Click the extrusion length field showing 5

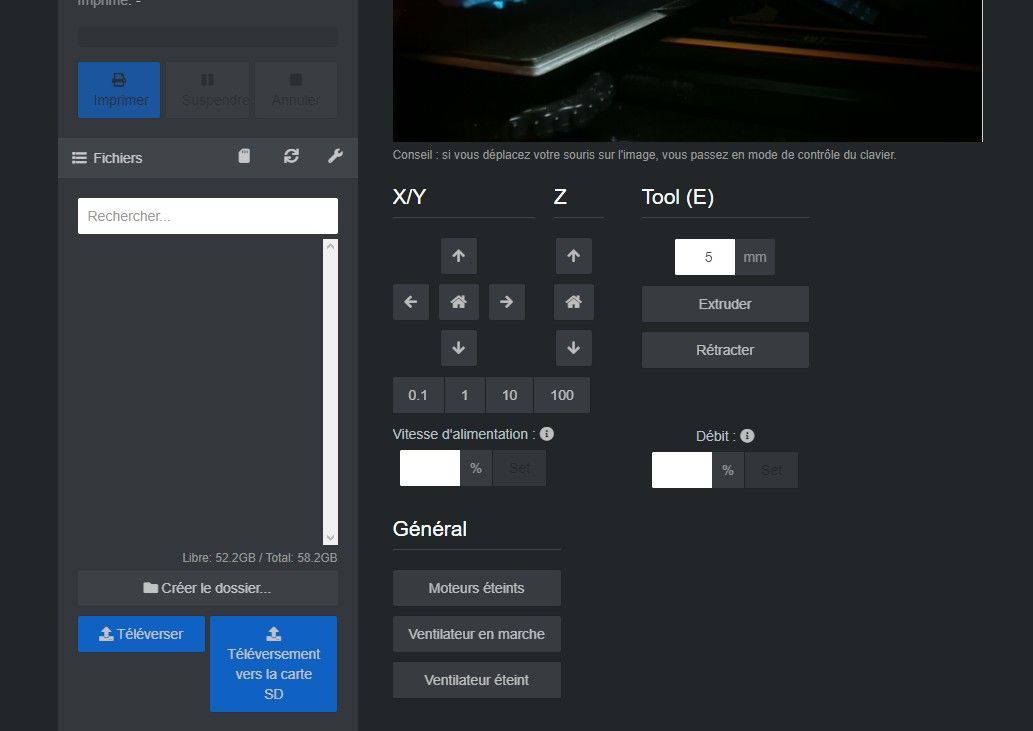(x=705, y=257)
